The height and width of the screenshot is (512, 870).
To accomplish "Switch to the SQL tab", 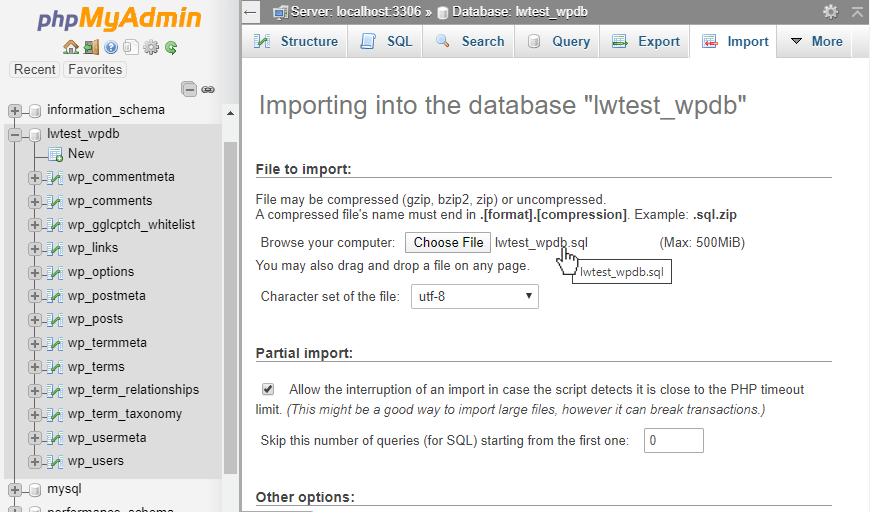I will (386, 42).
